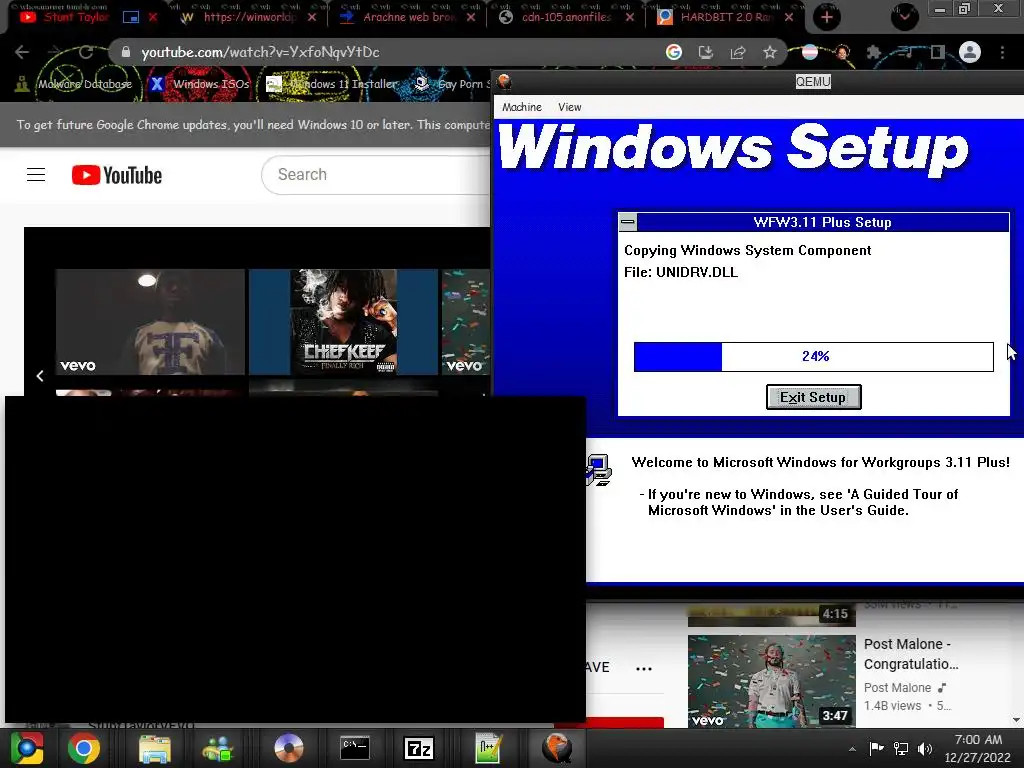Open the volume control in tray
1024x768 pixels.
coord(925,748)
